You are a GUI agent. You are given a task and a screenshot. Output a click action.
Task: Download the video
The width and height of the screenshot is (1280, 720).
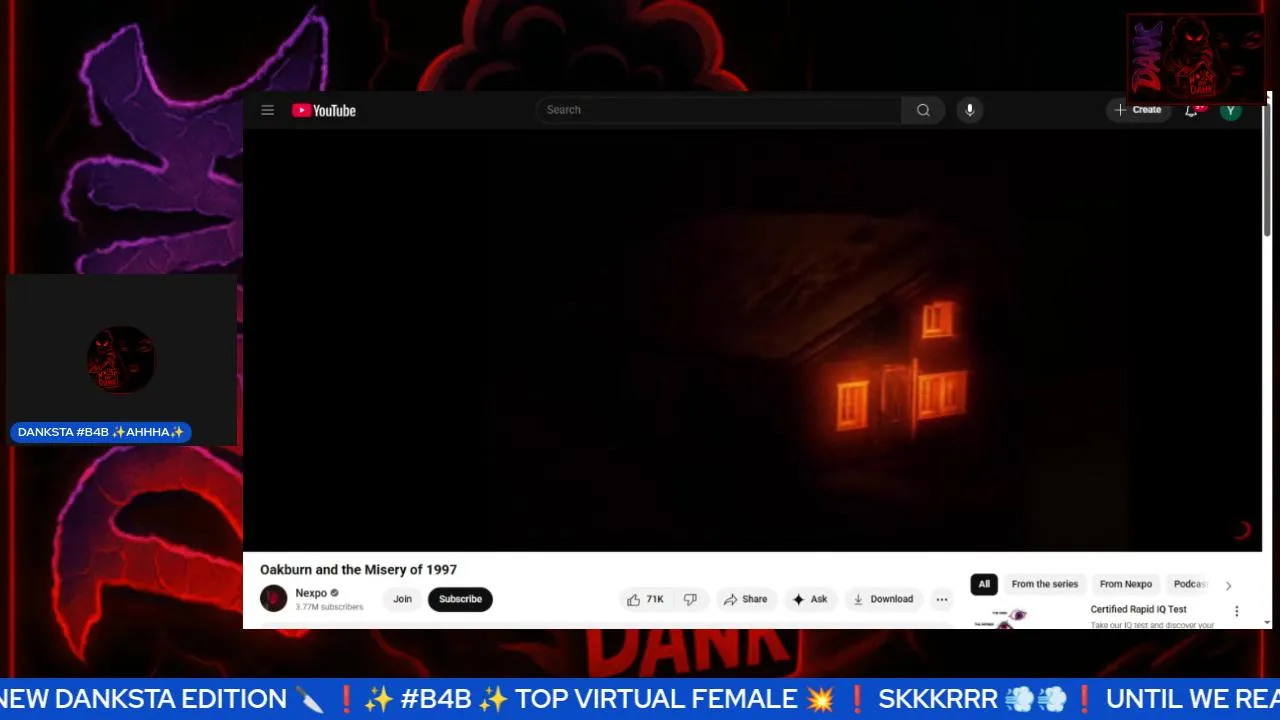point(882,599)
